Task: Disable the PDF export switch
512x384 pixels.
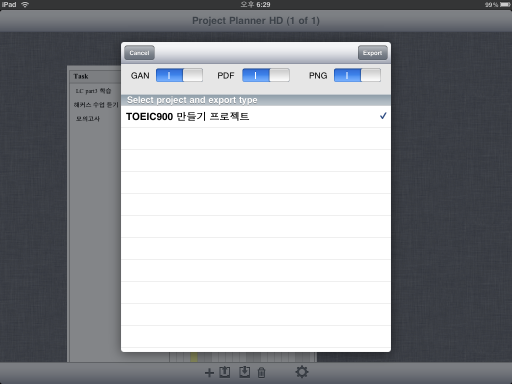Action: tap(266, 75)
